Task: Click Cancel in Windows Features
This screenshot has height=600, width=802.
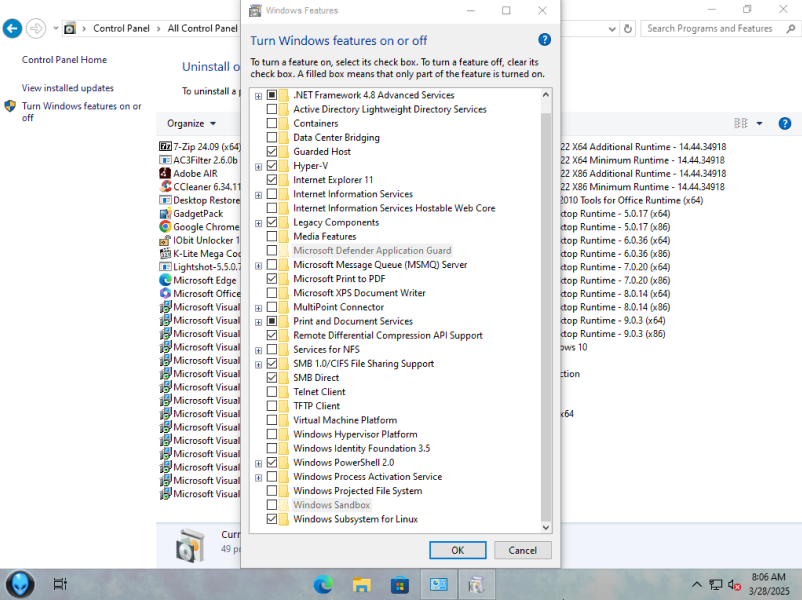Action: coord(523,550)
